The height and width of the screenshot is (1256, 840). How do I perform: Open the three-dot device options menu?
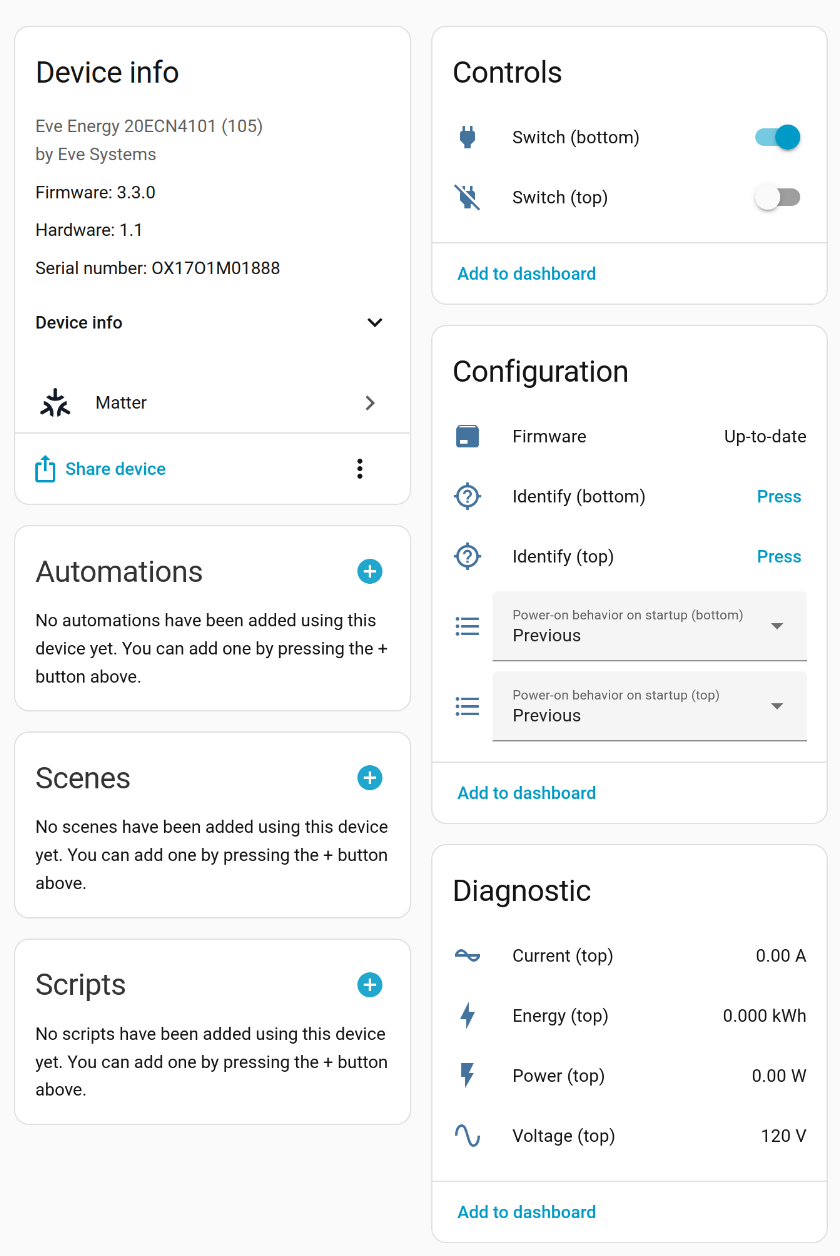point(360,469)
